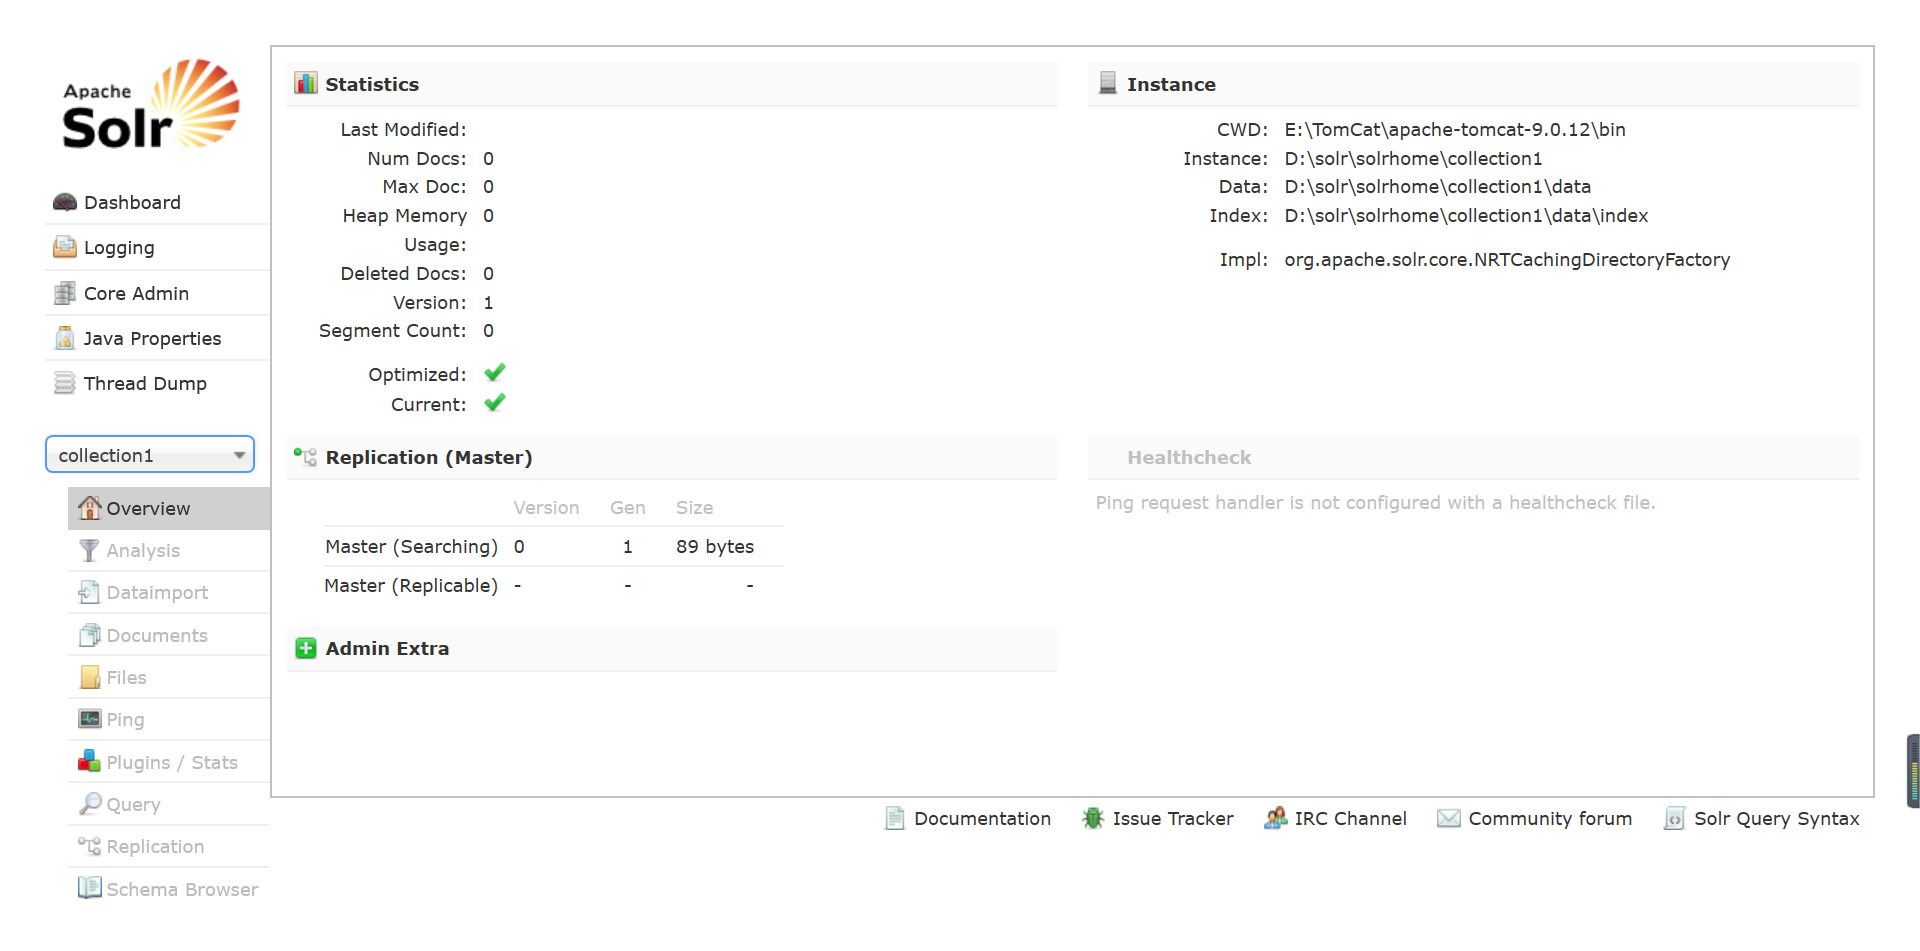The image size is (1920, 951).
Task: Click the Optimized green checkmark
Action: coord(495,373)
